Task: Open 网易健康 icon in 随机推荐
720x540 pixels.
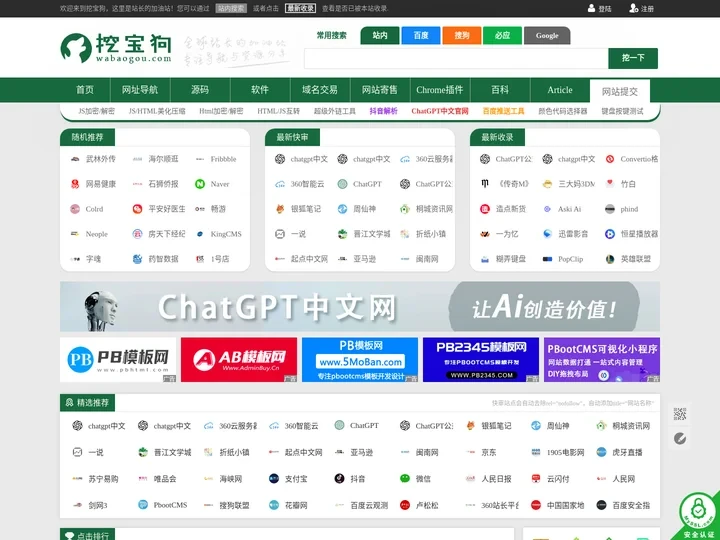Action: [x=75, y=184]
